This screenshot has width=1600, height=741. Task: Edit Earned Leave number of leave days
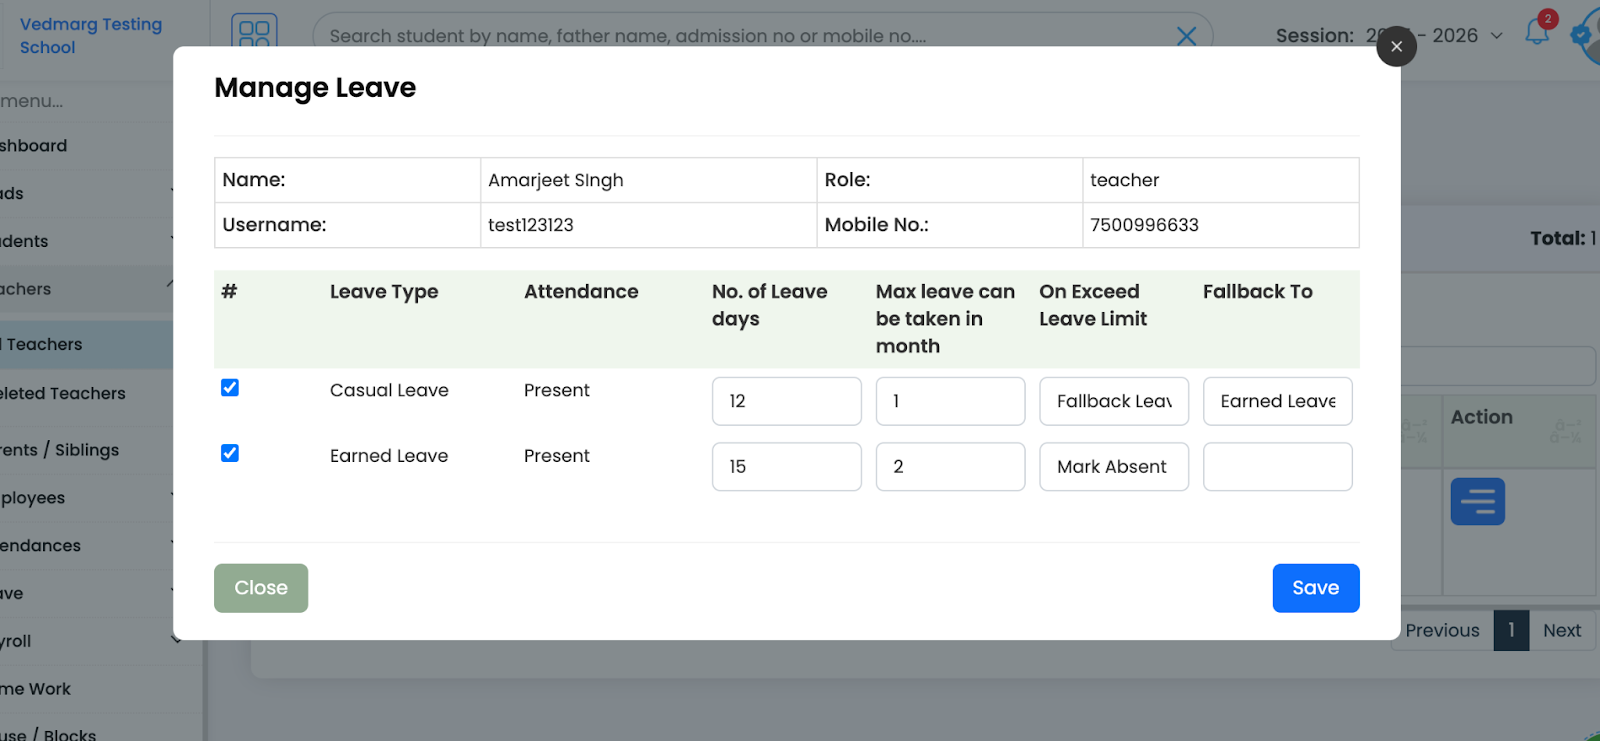[786, 467]
